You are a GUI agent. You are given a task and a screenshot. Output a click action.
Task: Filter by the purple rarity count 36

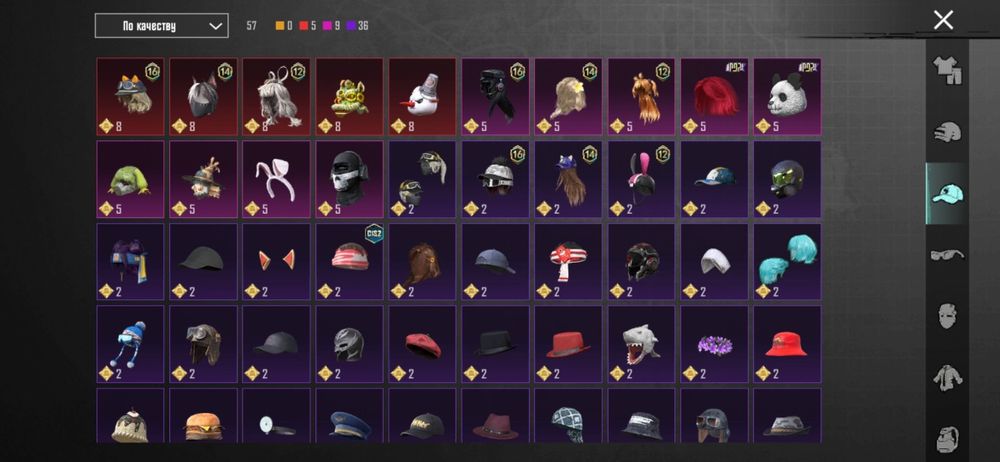pyautogui.click(x=357, y=26)
